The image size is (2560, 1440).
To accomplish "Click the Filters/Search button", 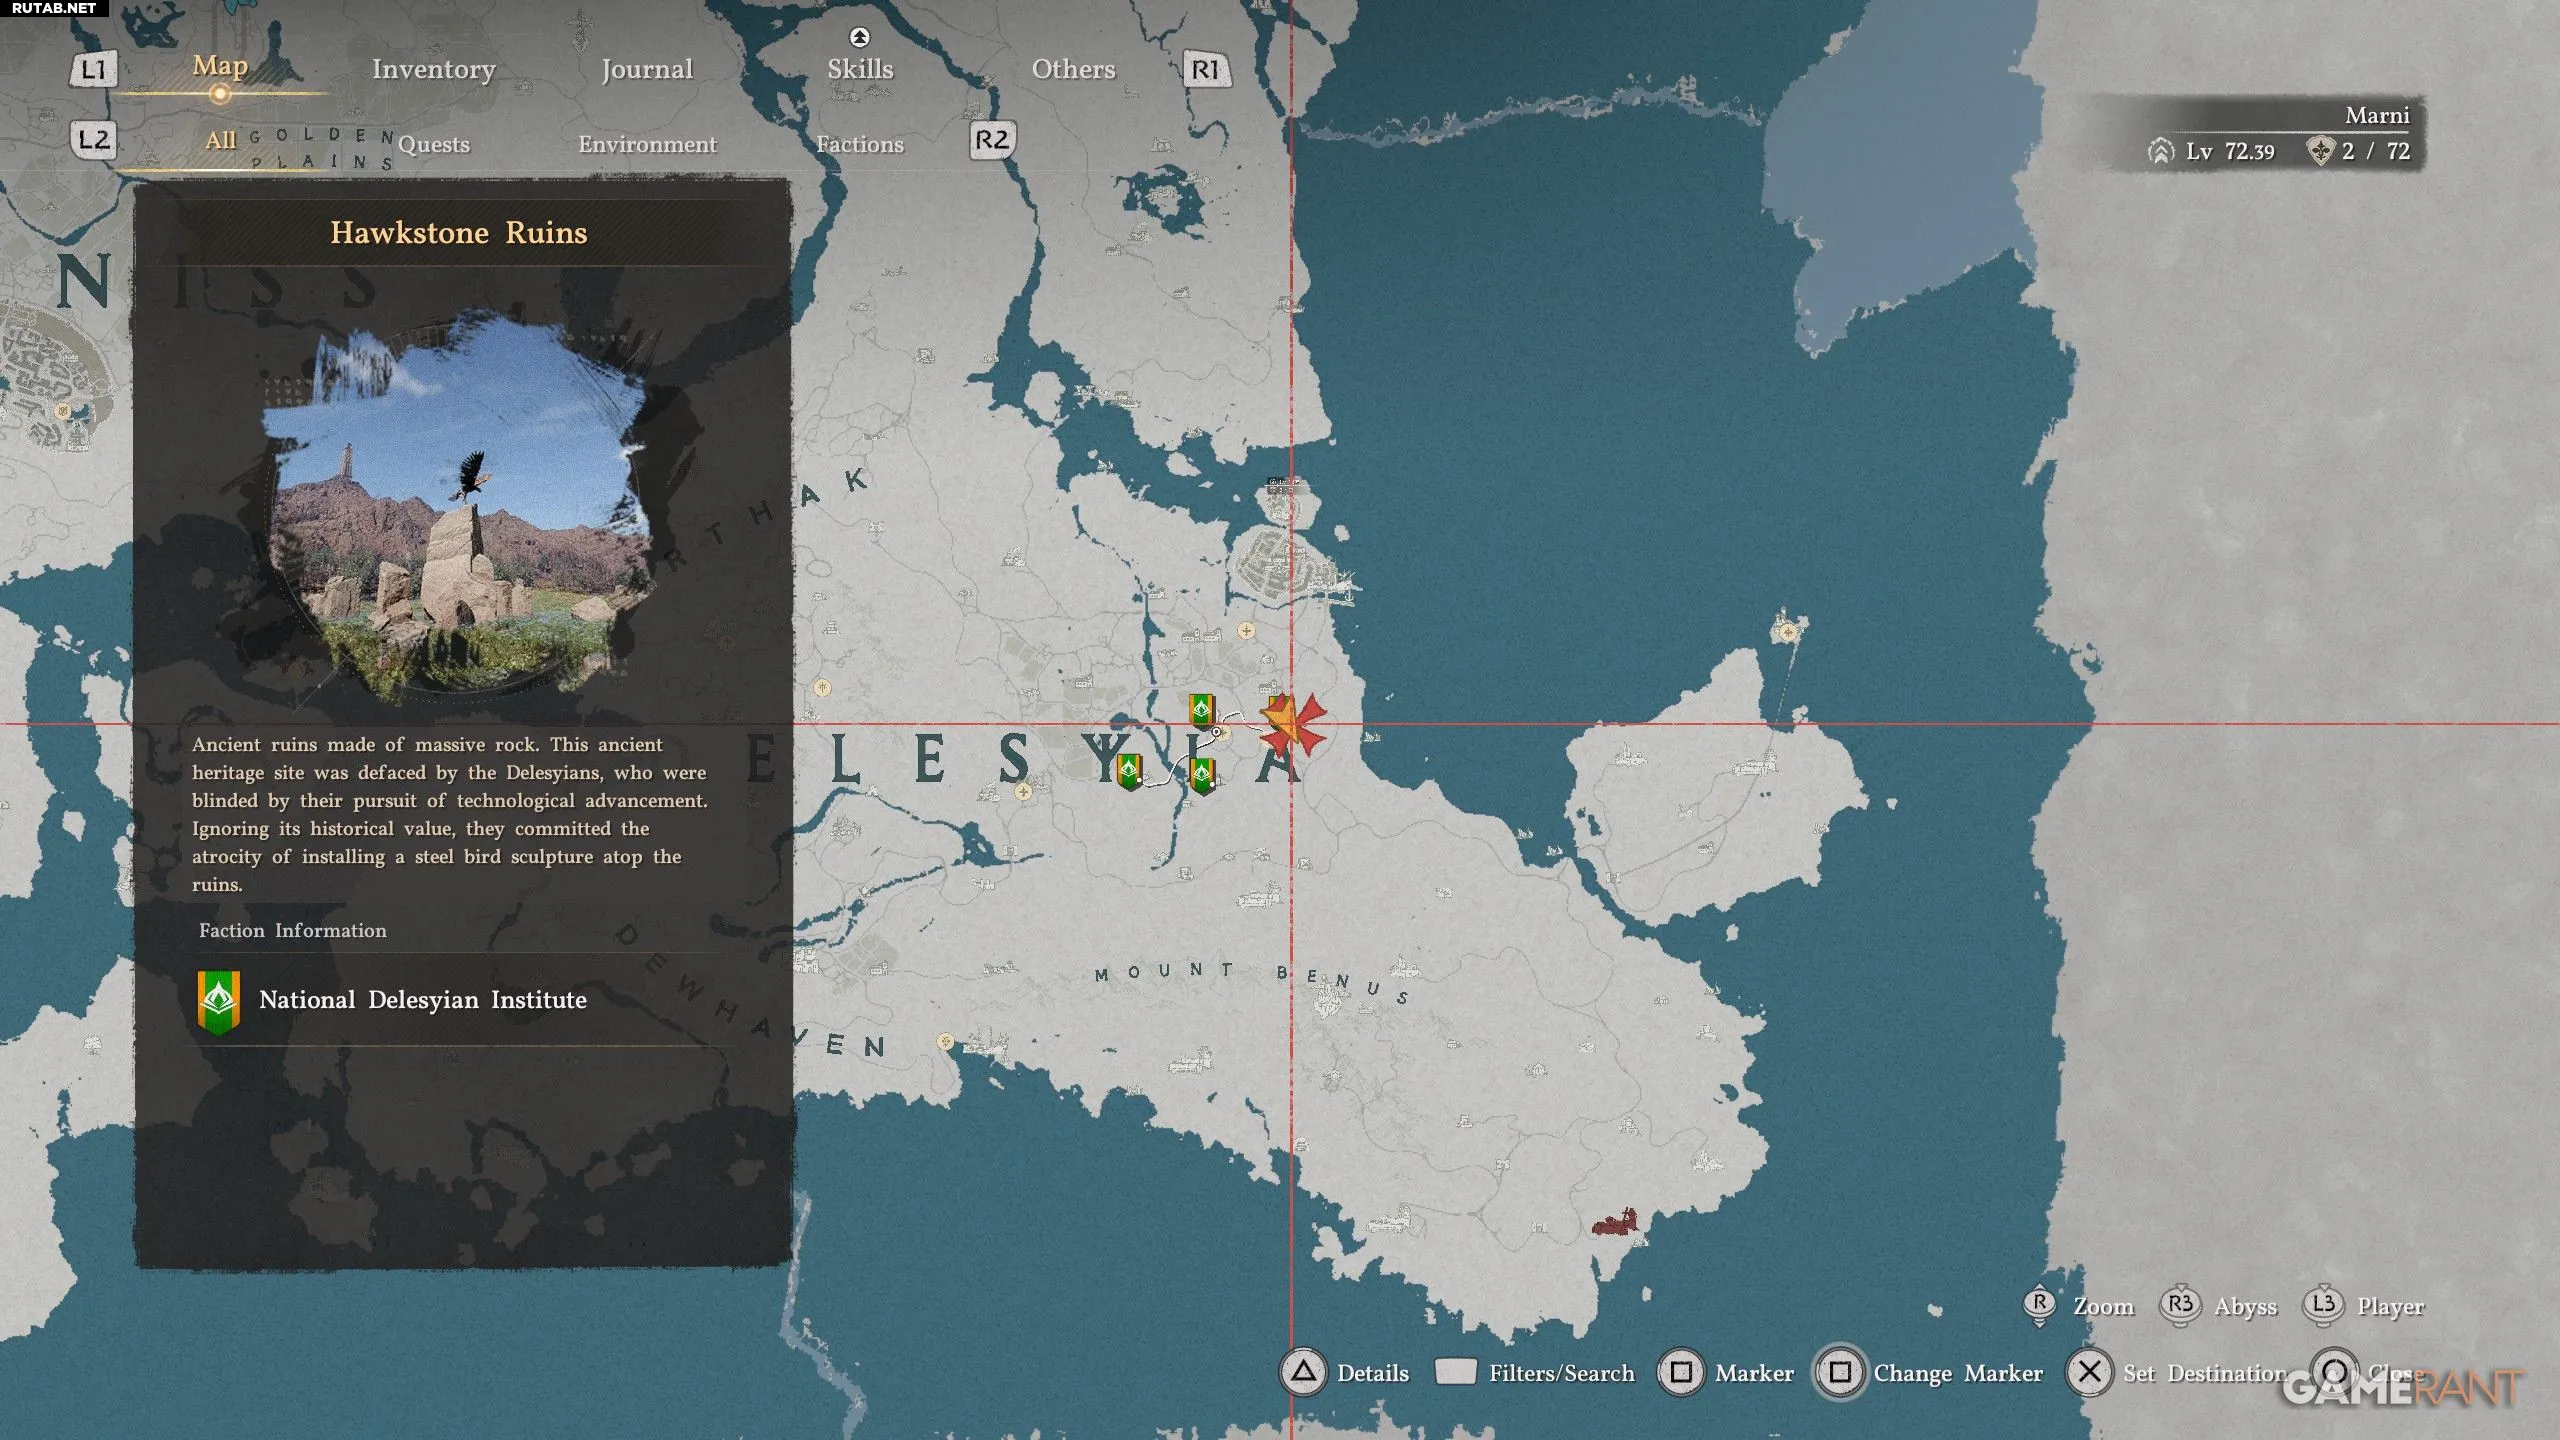I will [1535, 1372].
